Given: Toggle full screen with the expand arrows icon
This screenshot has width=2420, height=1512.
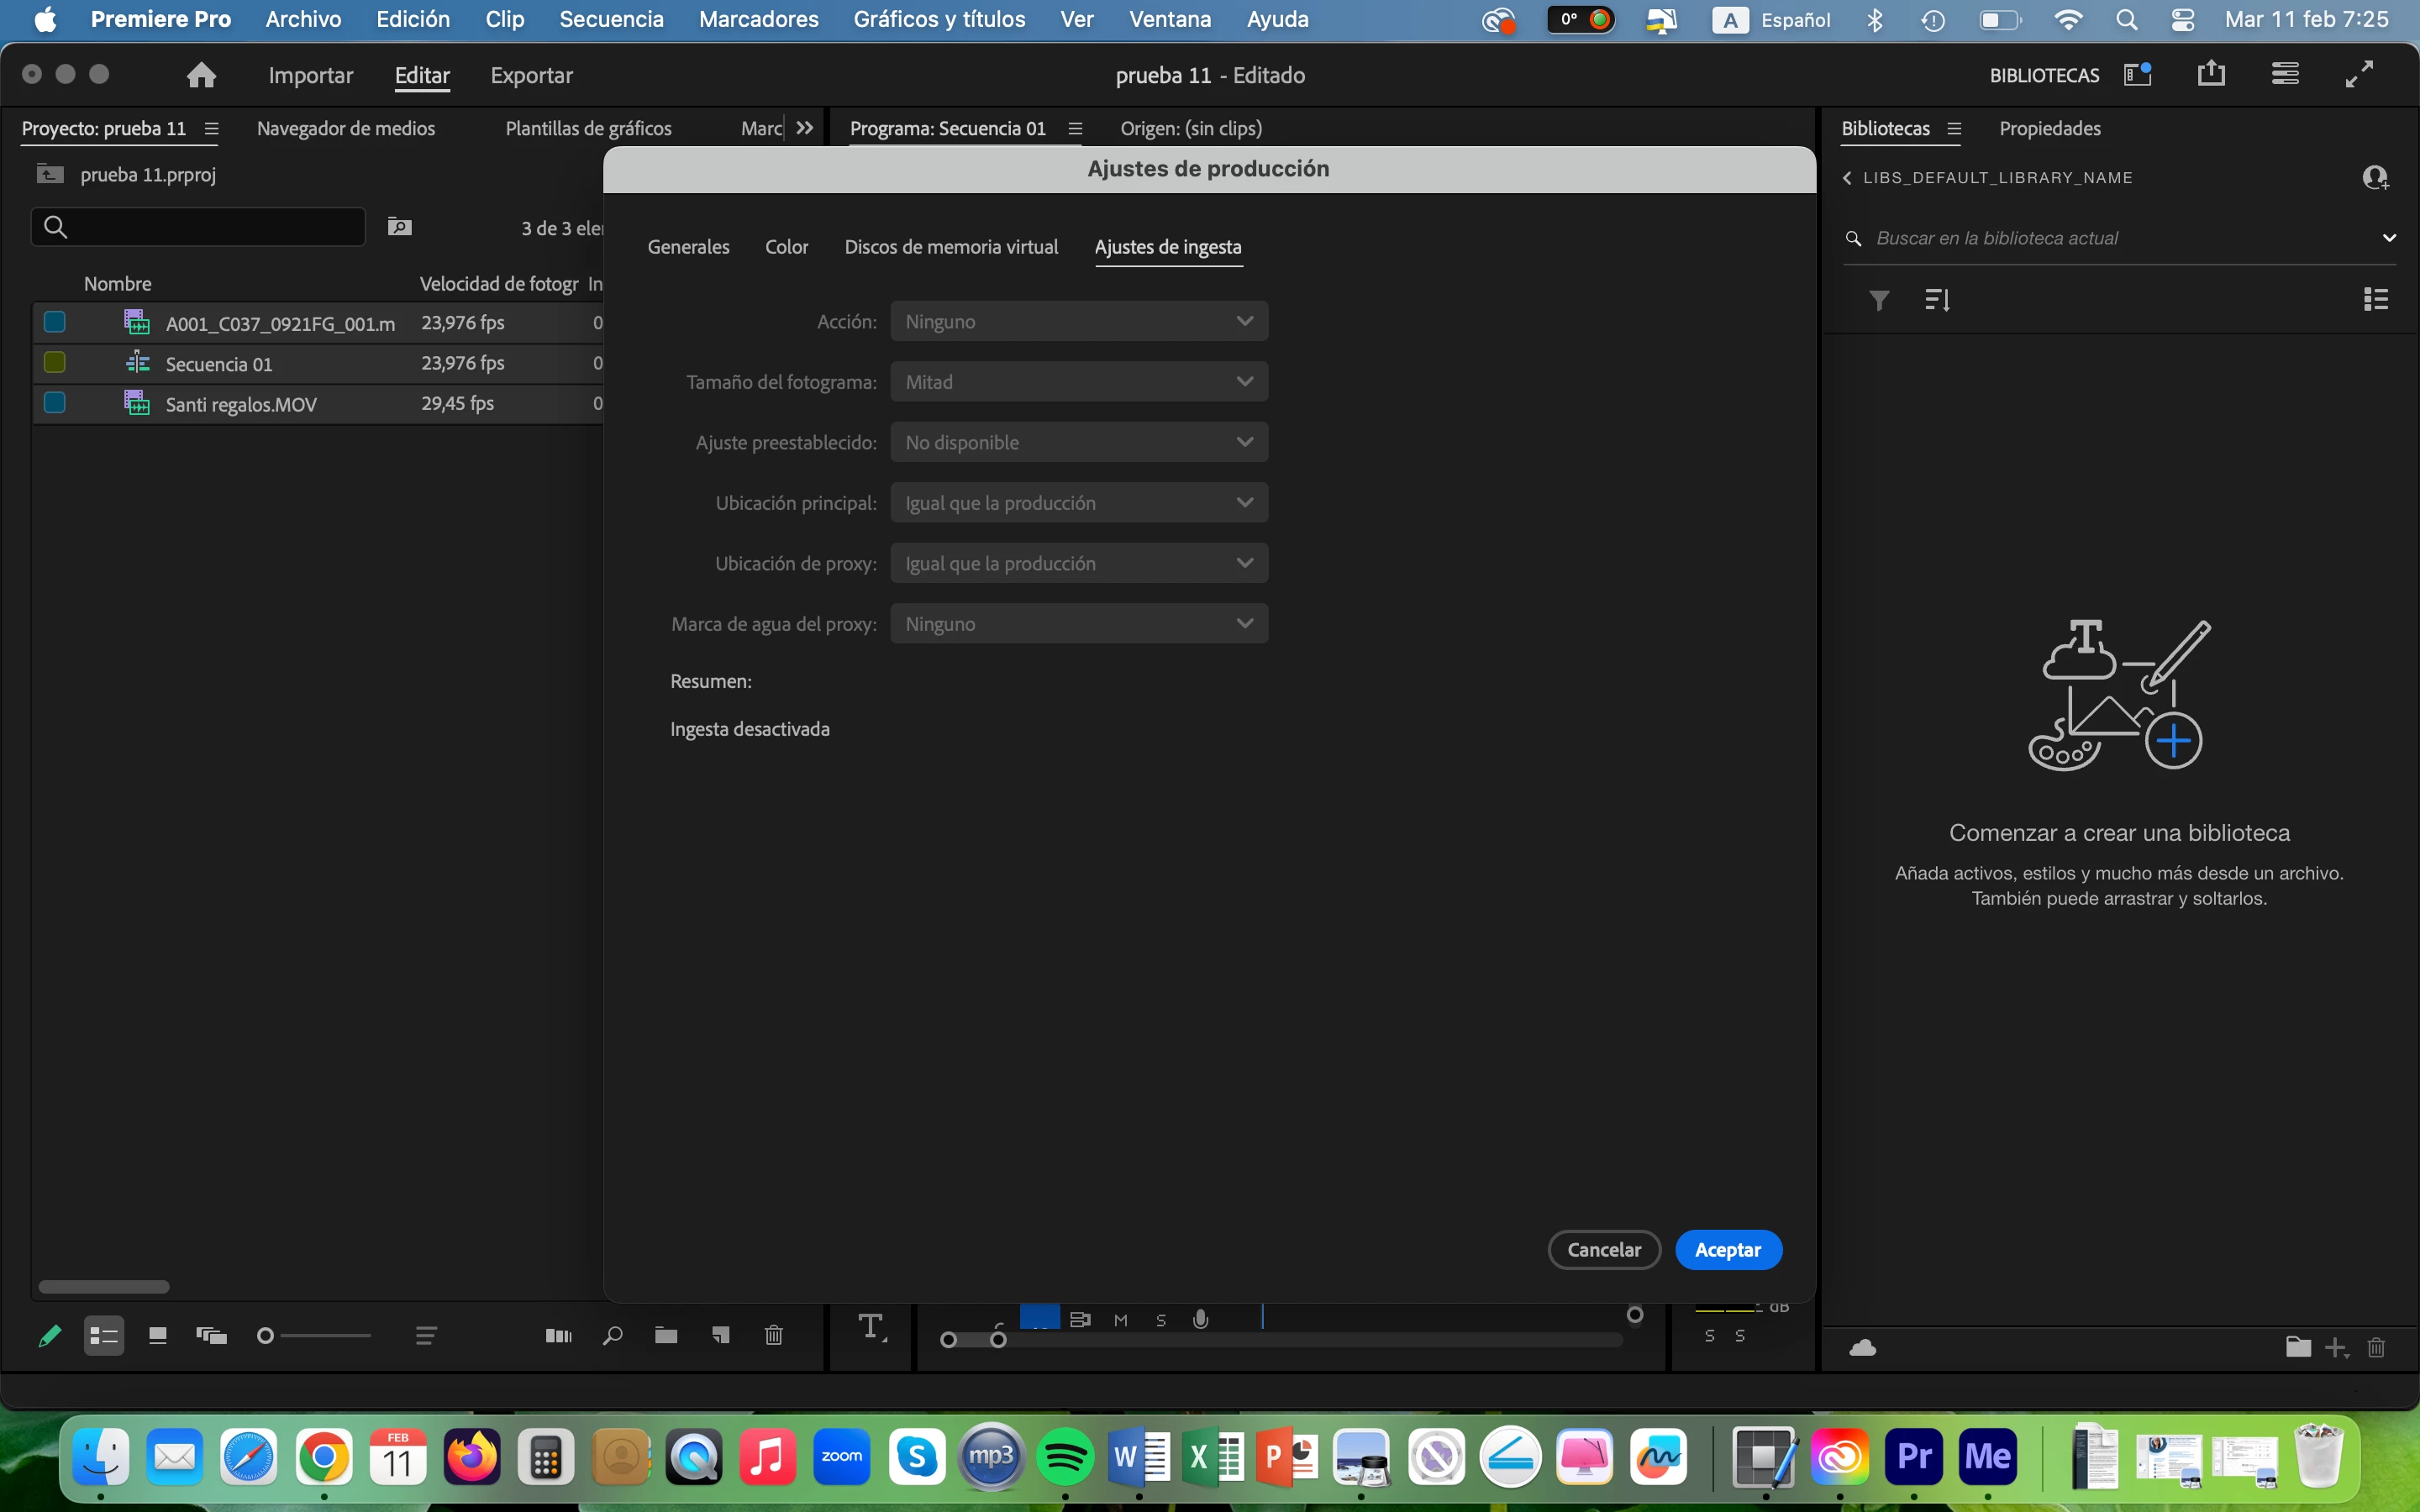Looking at the screenshot, I should 2359,74.
